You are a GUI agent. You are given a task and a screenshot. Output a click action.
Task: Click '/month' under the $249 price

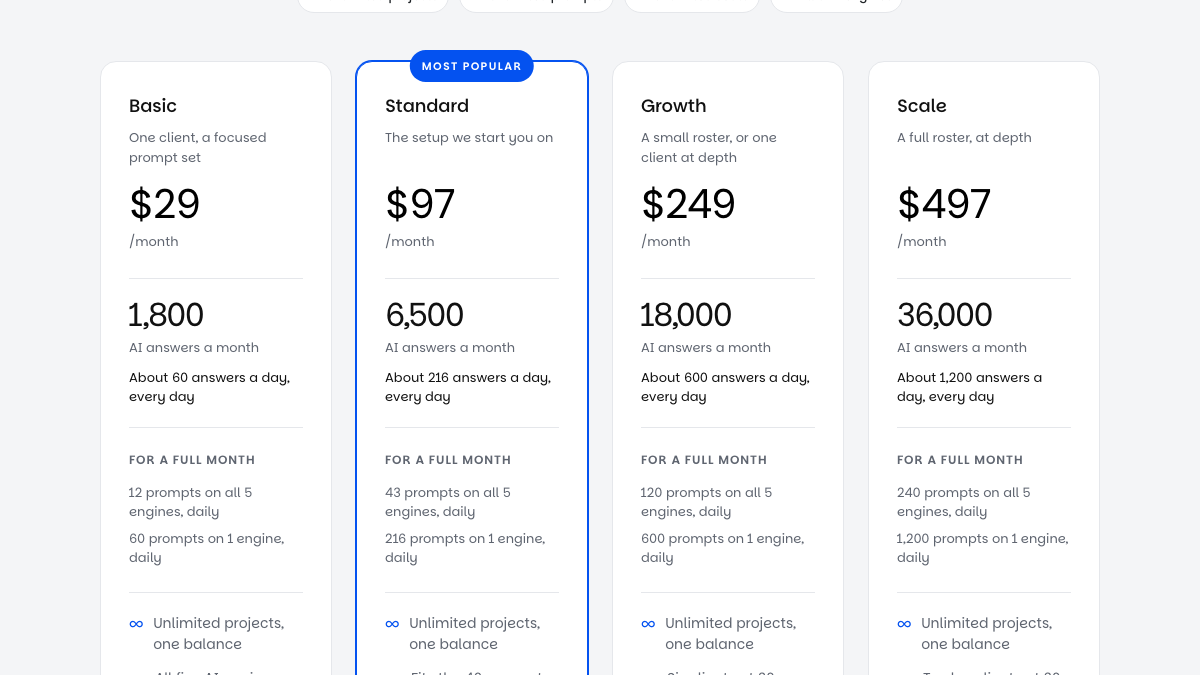tap(666, 242)
